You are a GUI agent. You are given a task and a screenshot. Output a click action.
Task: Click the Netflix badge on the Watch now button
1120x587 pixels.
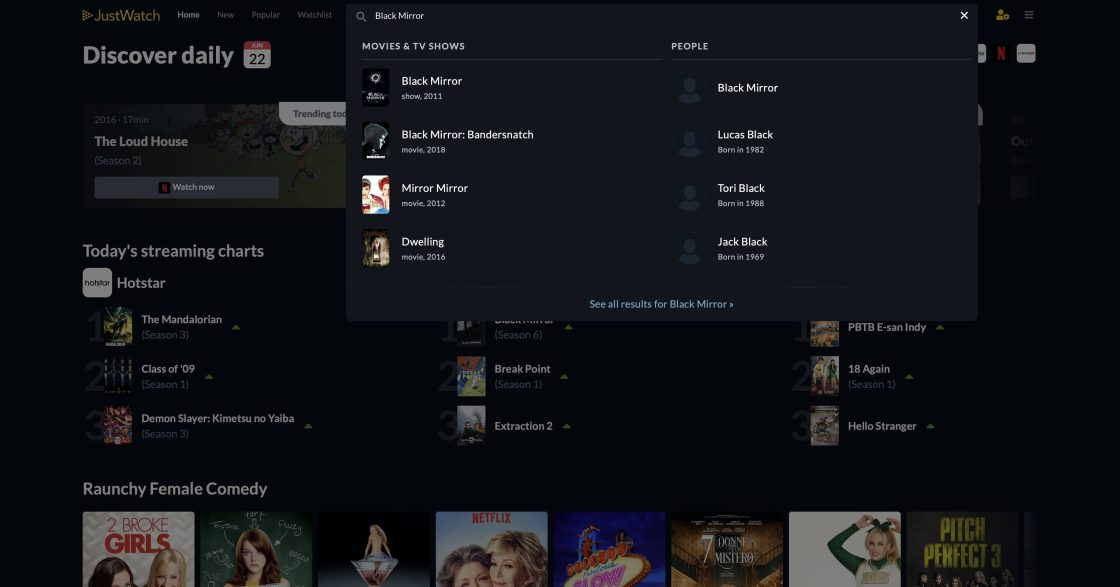point(166,186)
